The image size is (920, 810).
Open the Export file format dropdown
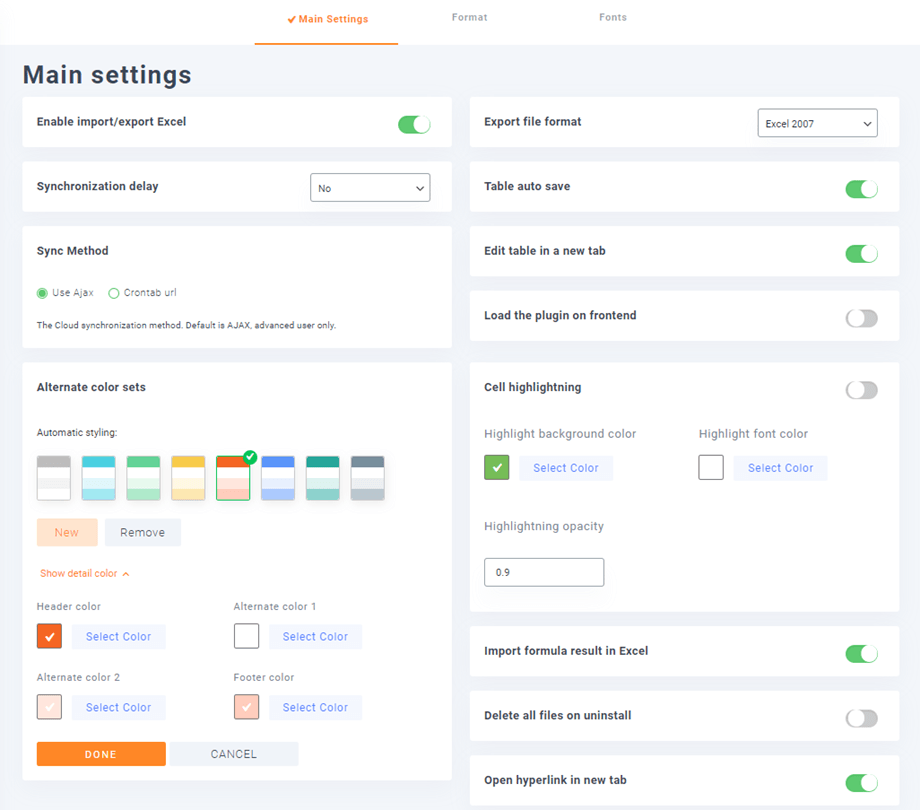point(817,124)
